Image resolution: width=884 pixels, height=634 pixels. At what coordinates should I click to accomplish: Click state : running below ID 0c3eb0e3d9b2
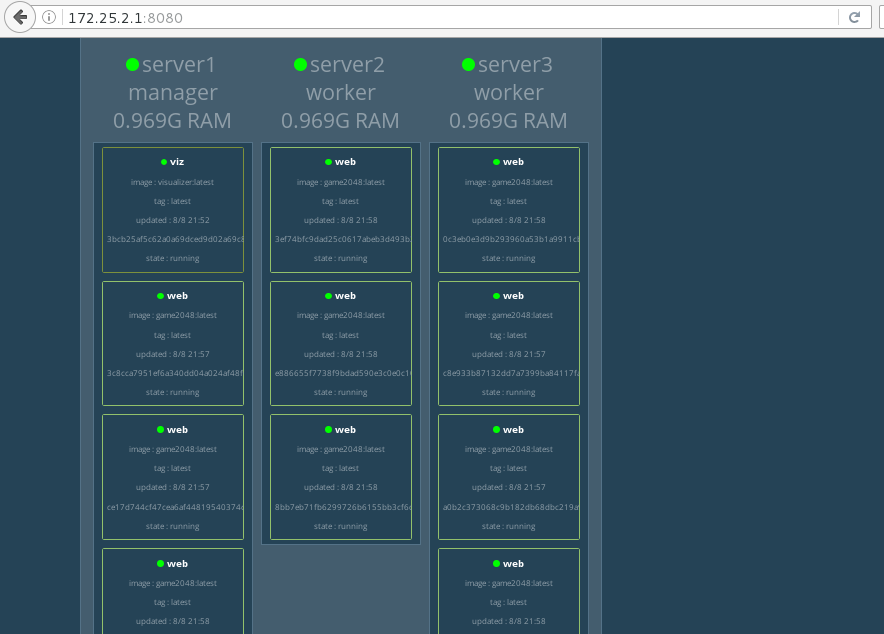tap(509, 259)
